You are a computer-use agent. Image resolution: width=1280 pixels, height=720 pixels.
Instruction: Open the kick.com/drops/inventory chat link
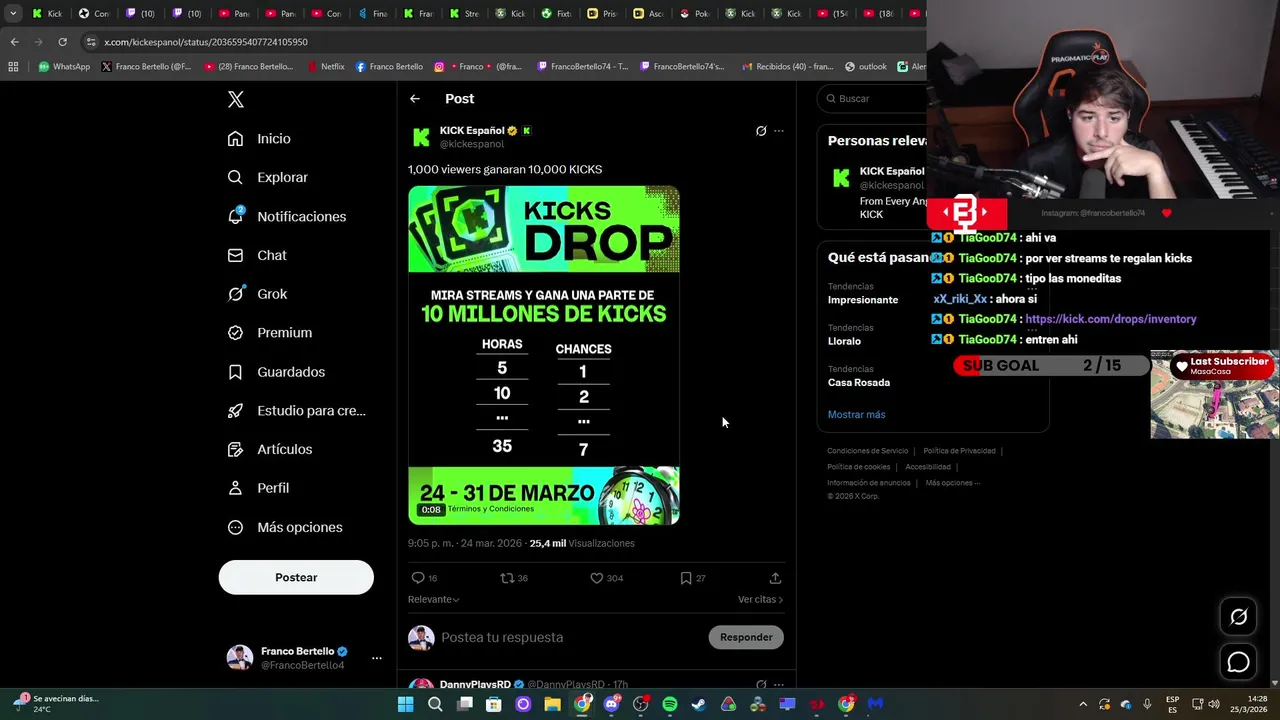click(1110, 319)
